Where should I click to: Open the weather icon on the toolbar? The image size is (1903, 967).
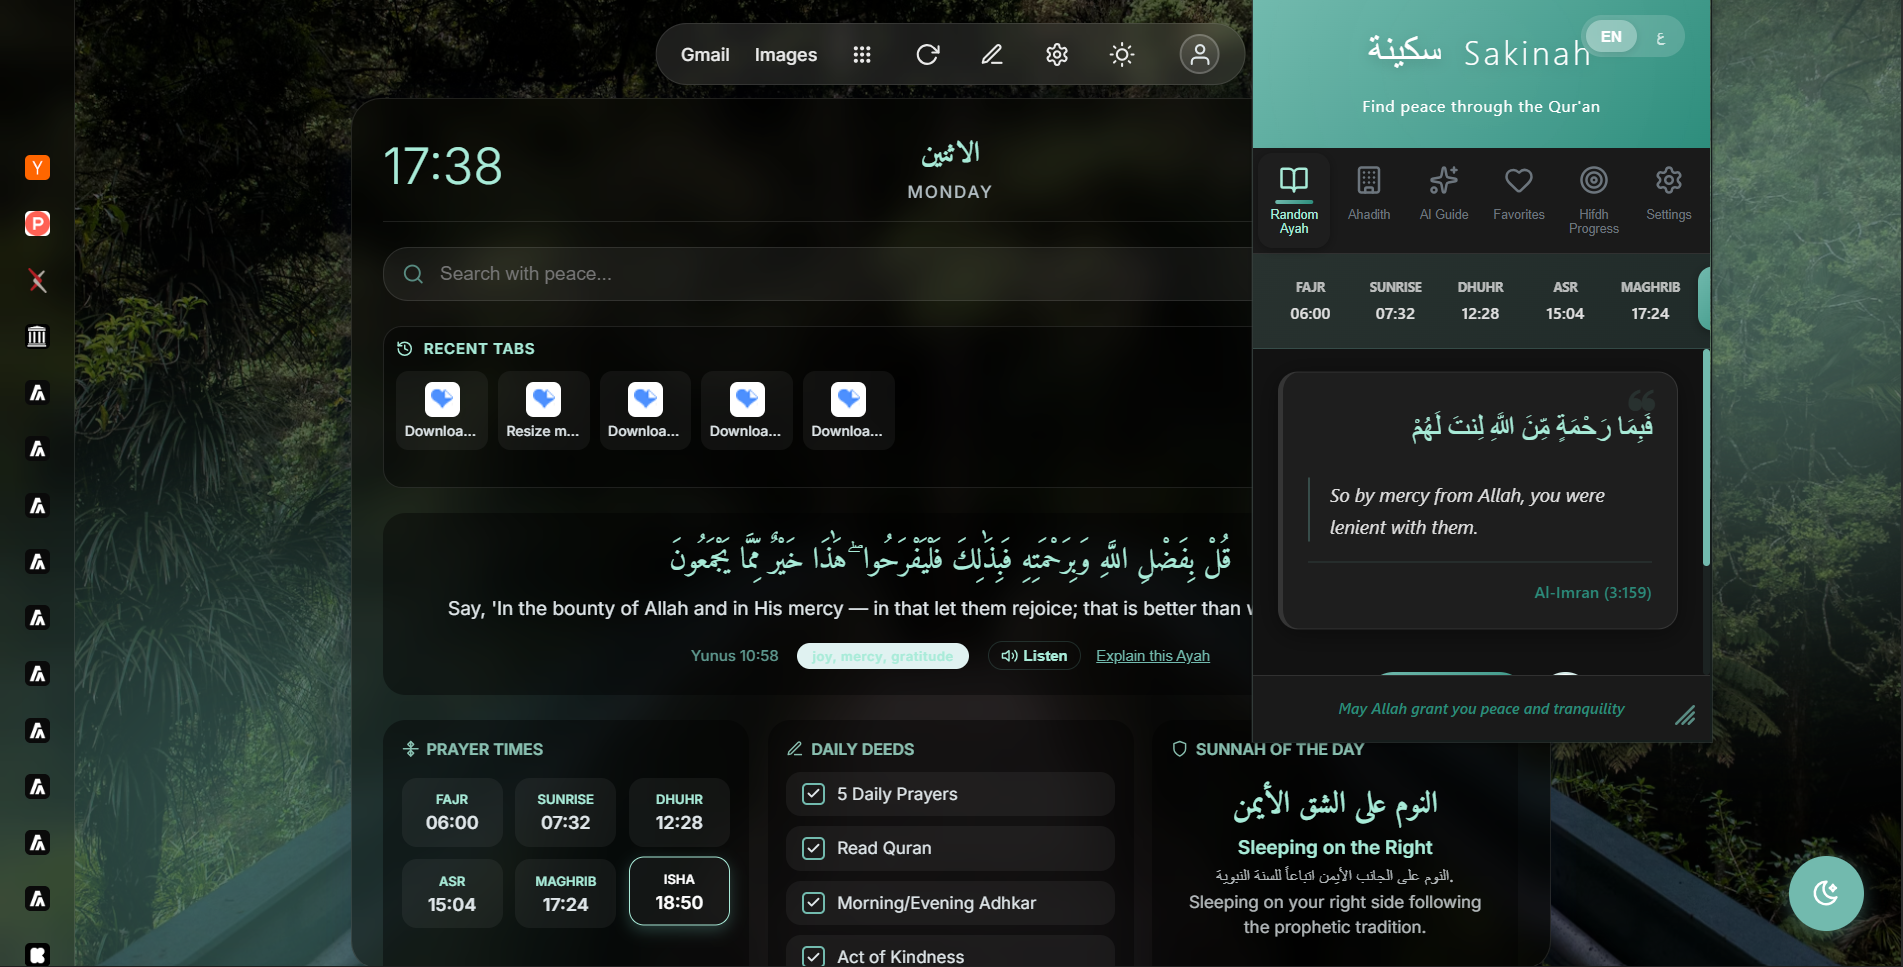[1122, 55]
